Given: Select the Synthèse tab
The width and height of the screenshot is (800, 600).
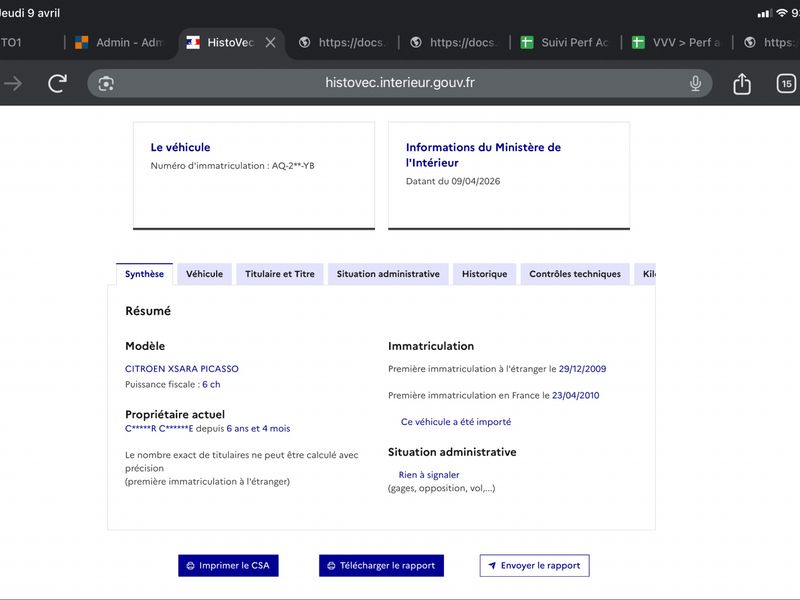Looking at the screenshot, I should pos(144,274).
